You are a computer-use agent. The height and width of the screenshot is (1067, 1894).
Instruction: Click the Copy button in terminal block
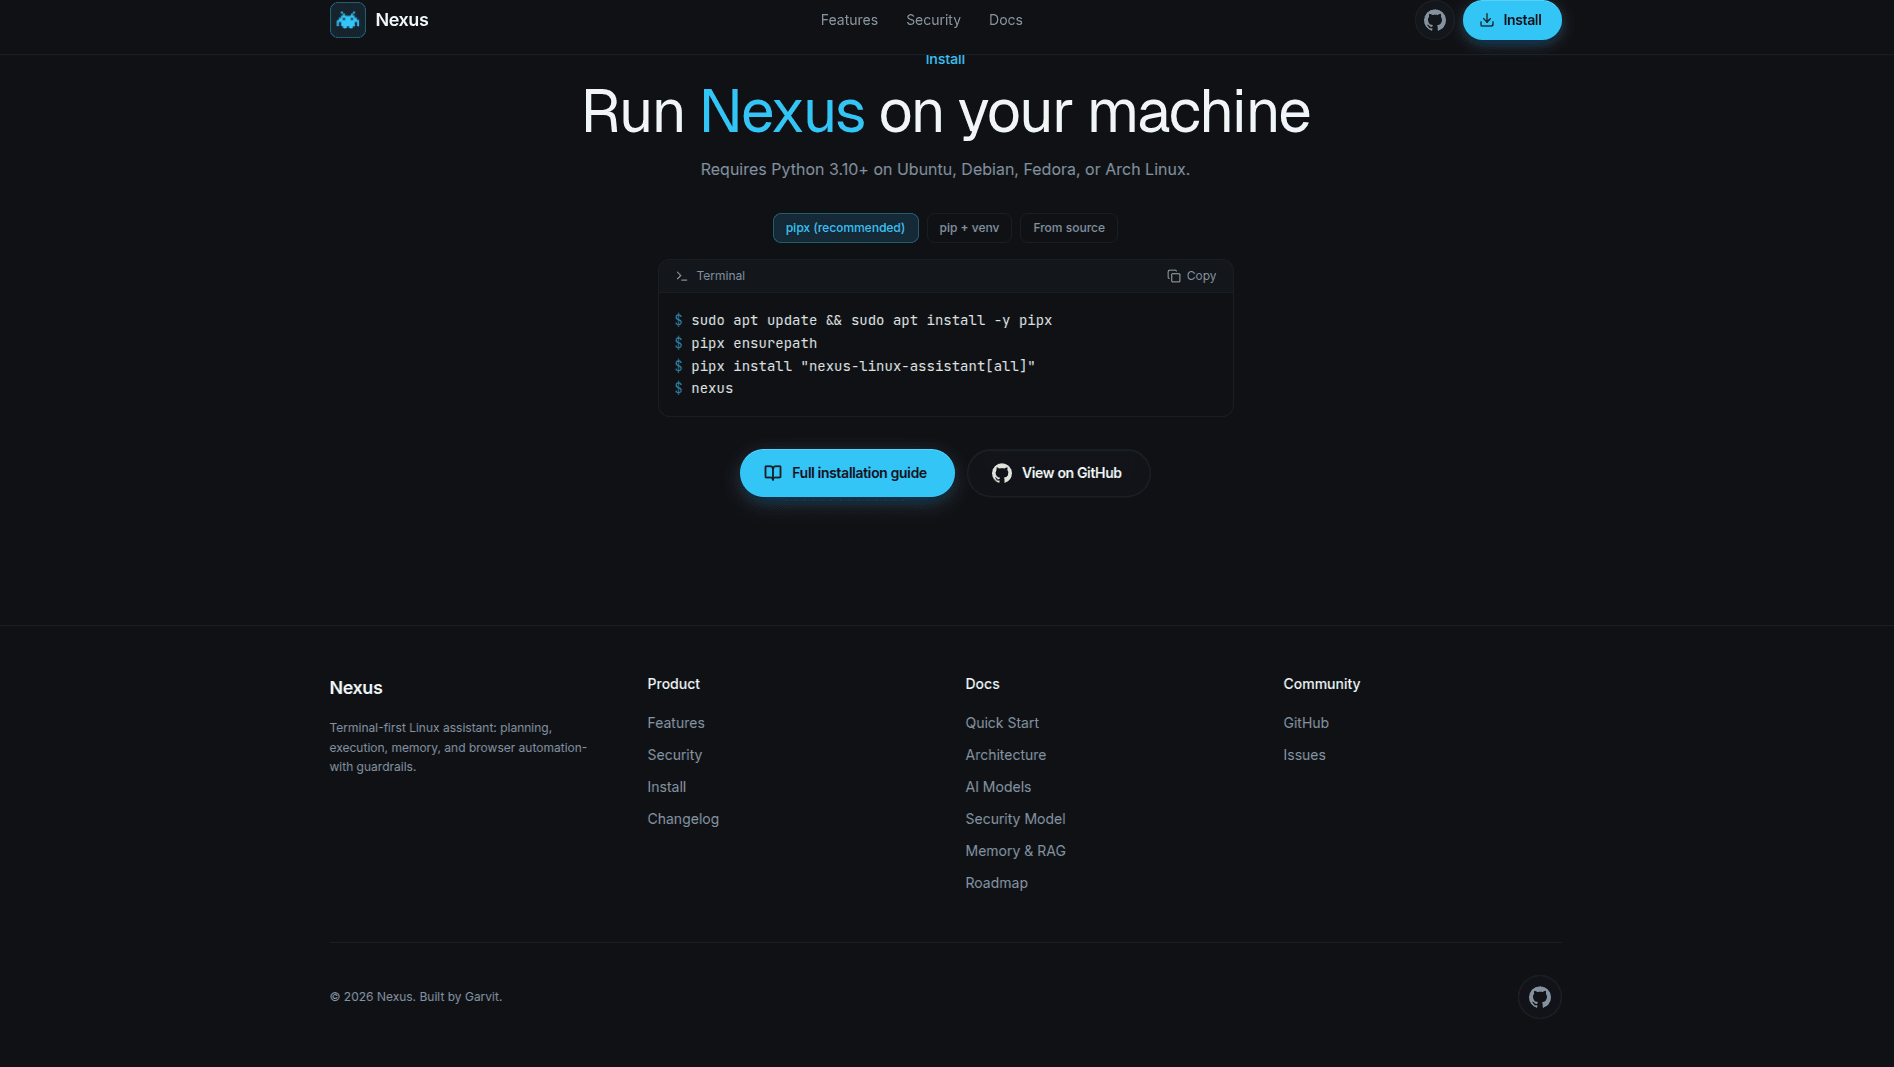[x=1192, y=276]
